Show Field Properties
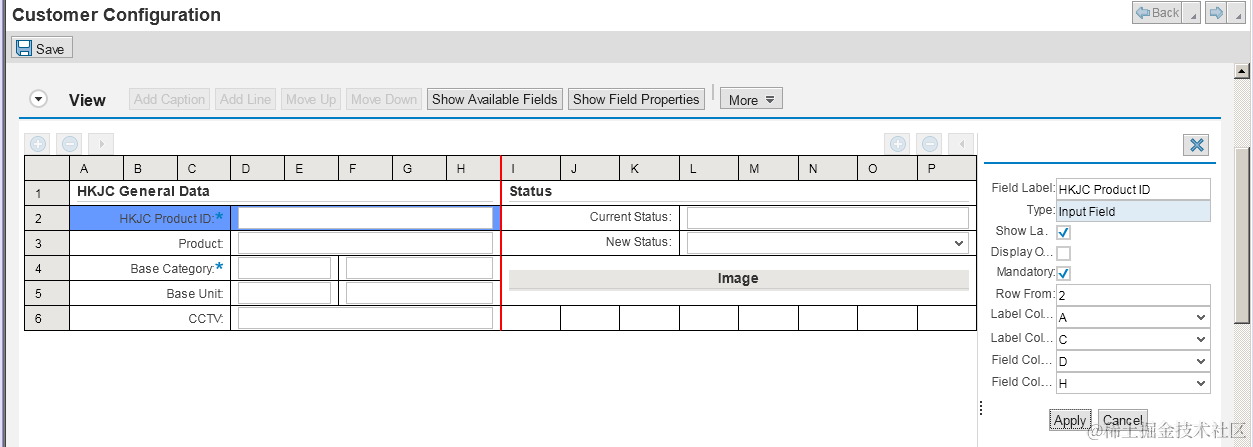1253x447 pixels. (x=636, y=99)
